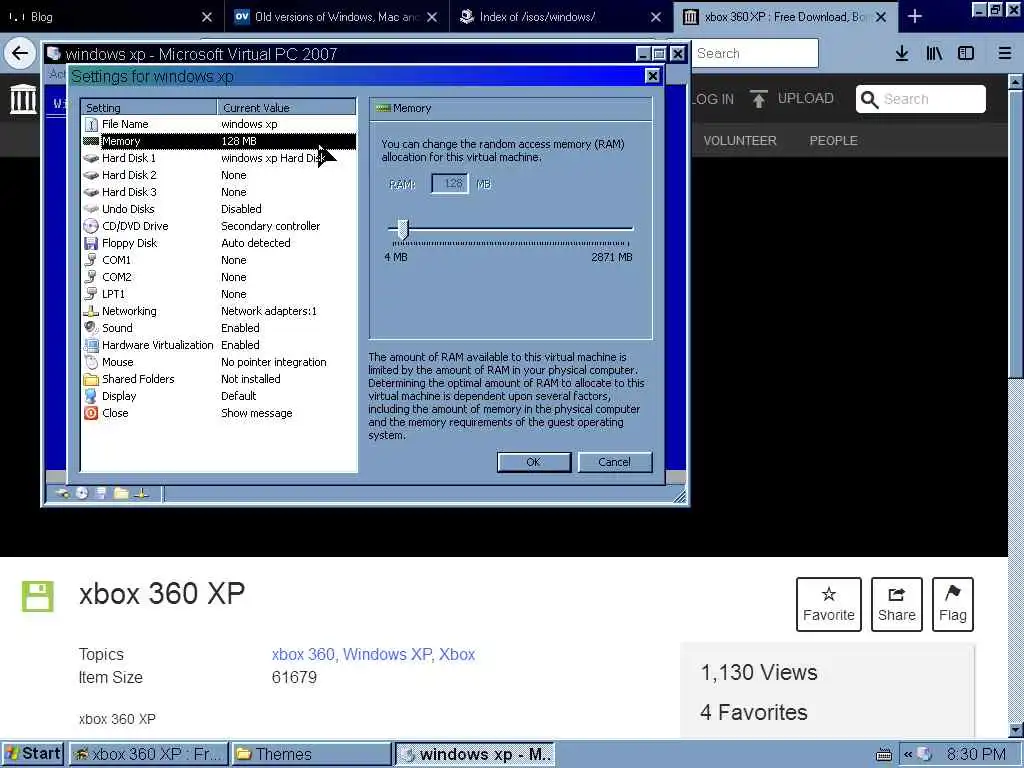Click Cancel in Settings dialog

click(x=615, y=462)
